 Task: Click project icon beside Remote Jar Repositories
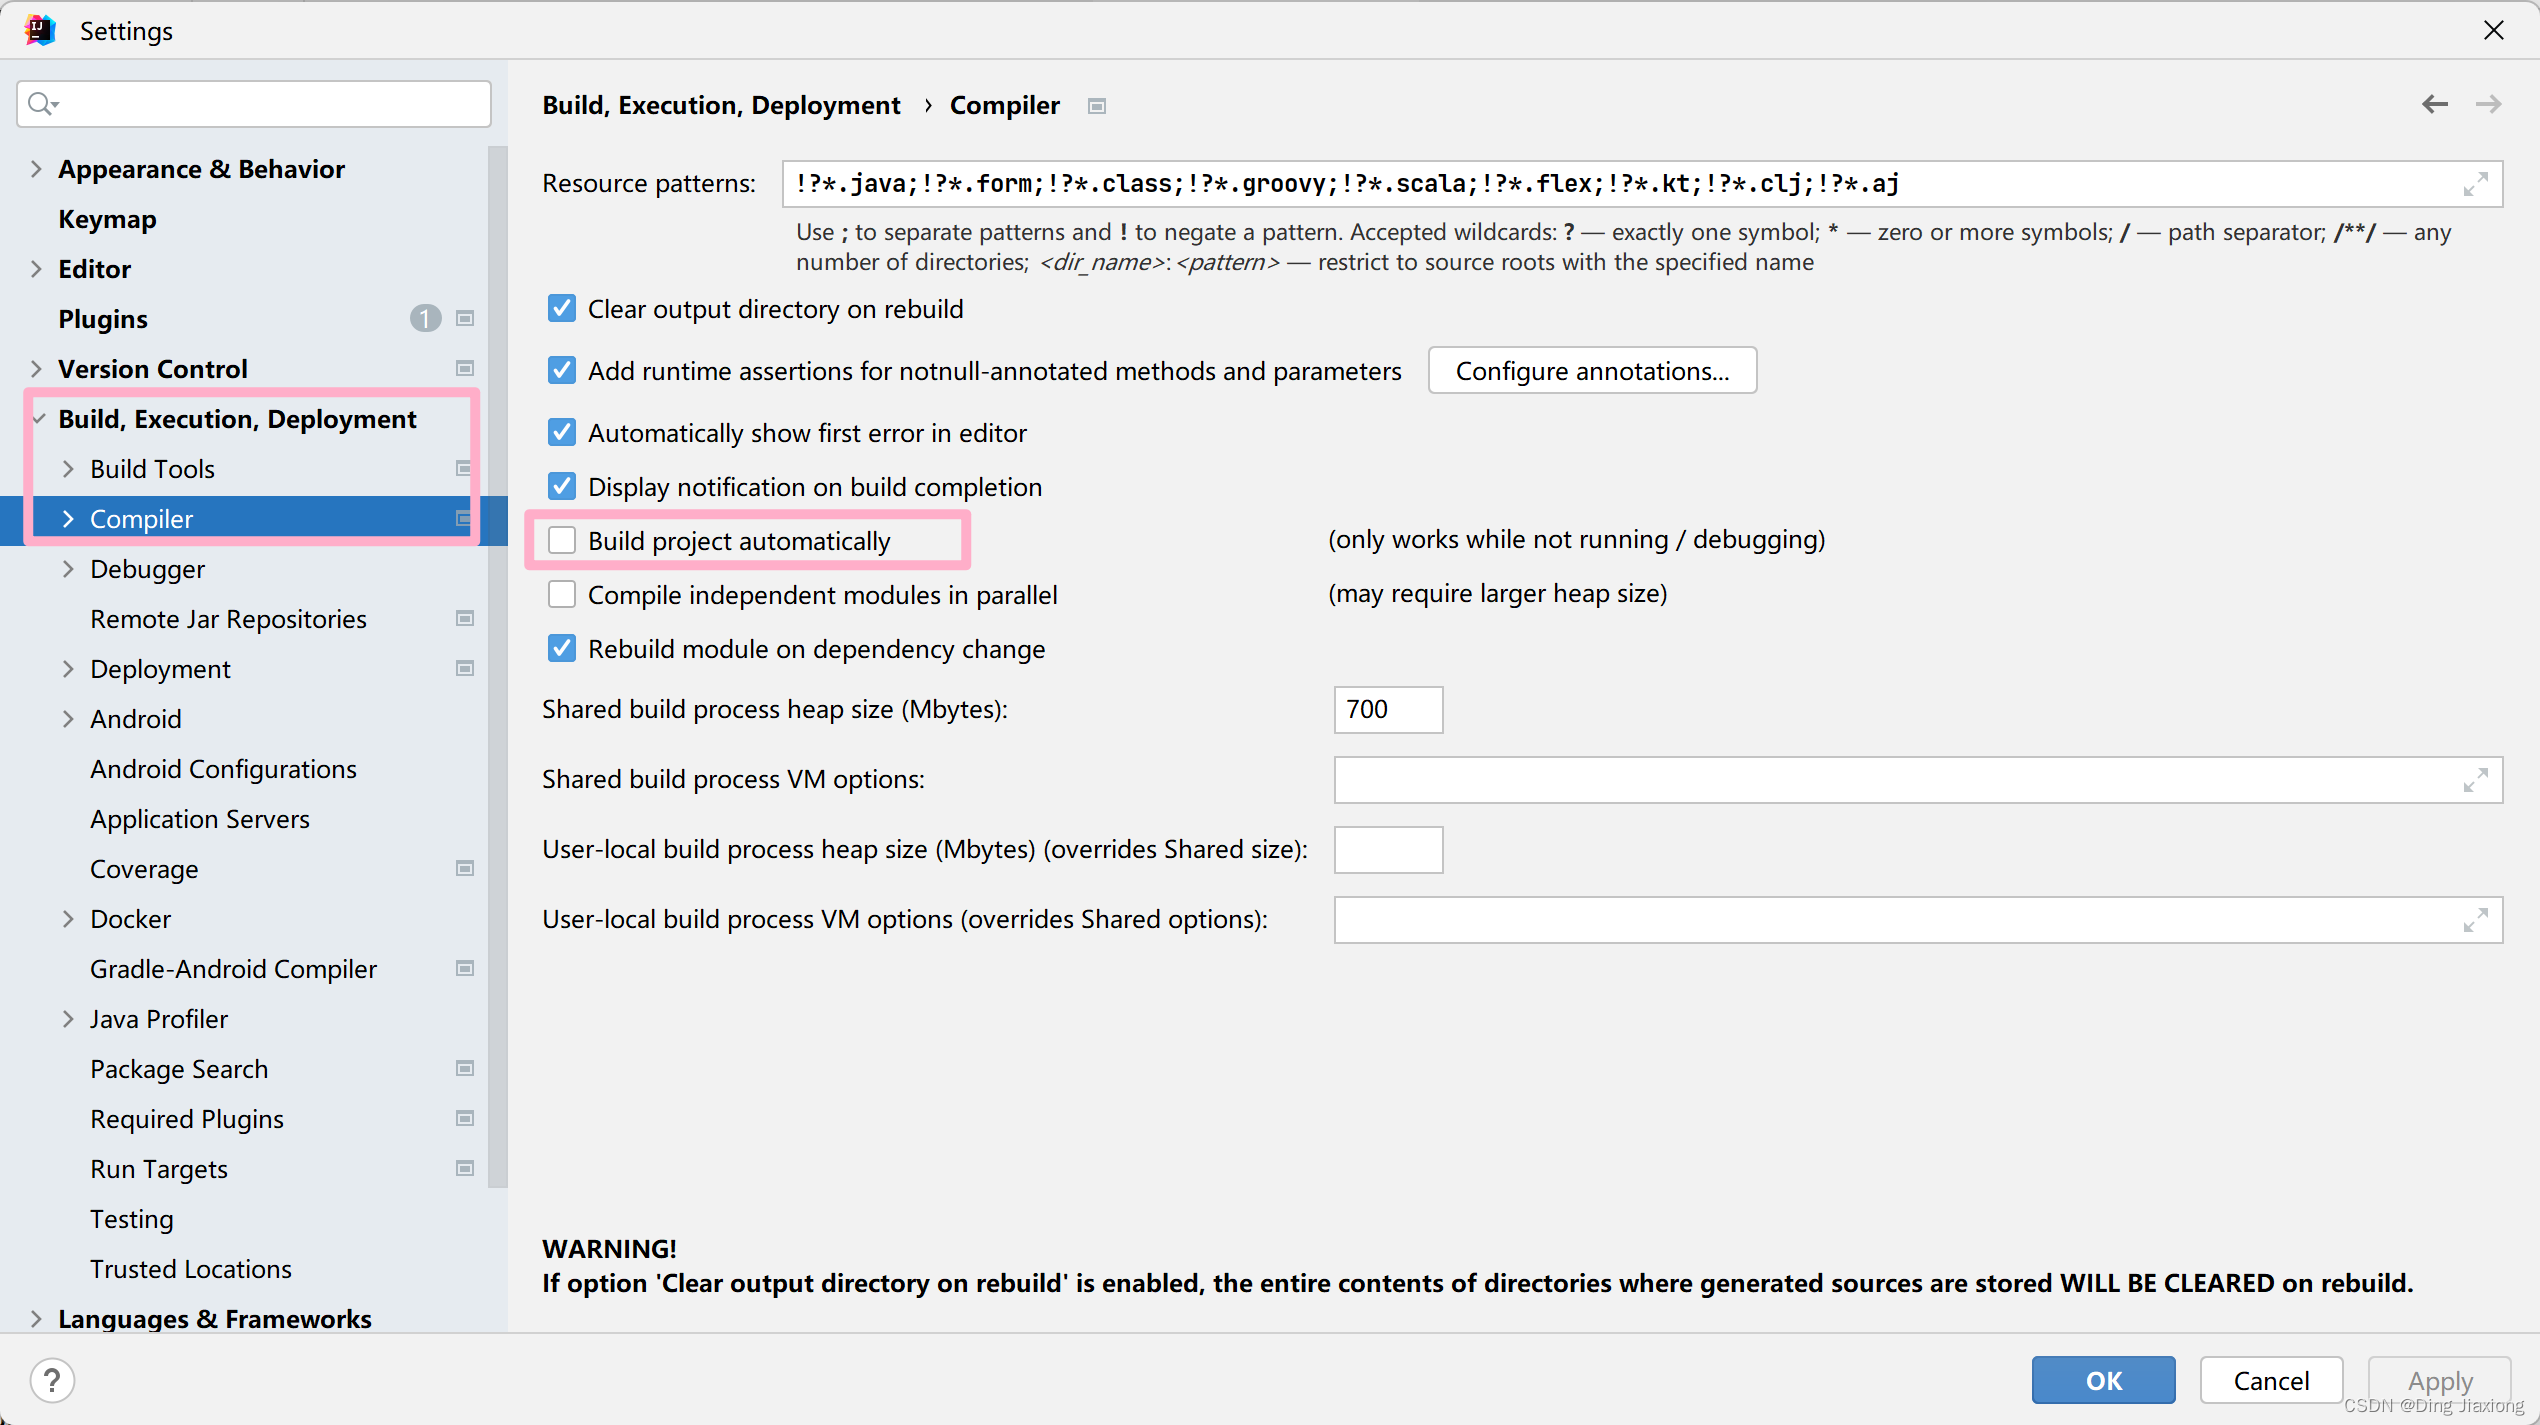[465, 619]
